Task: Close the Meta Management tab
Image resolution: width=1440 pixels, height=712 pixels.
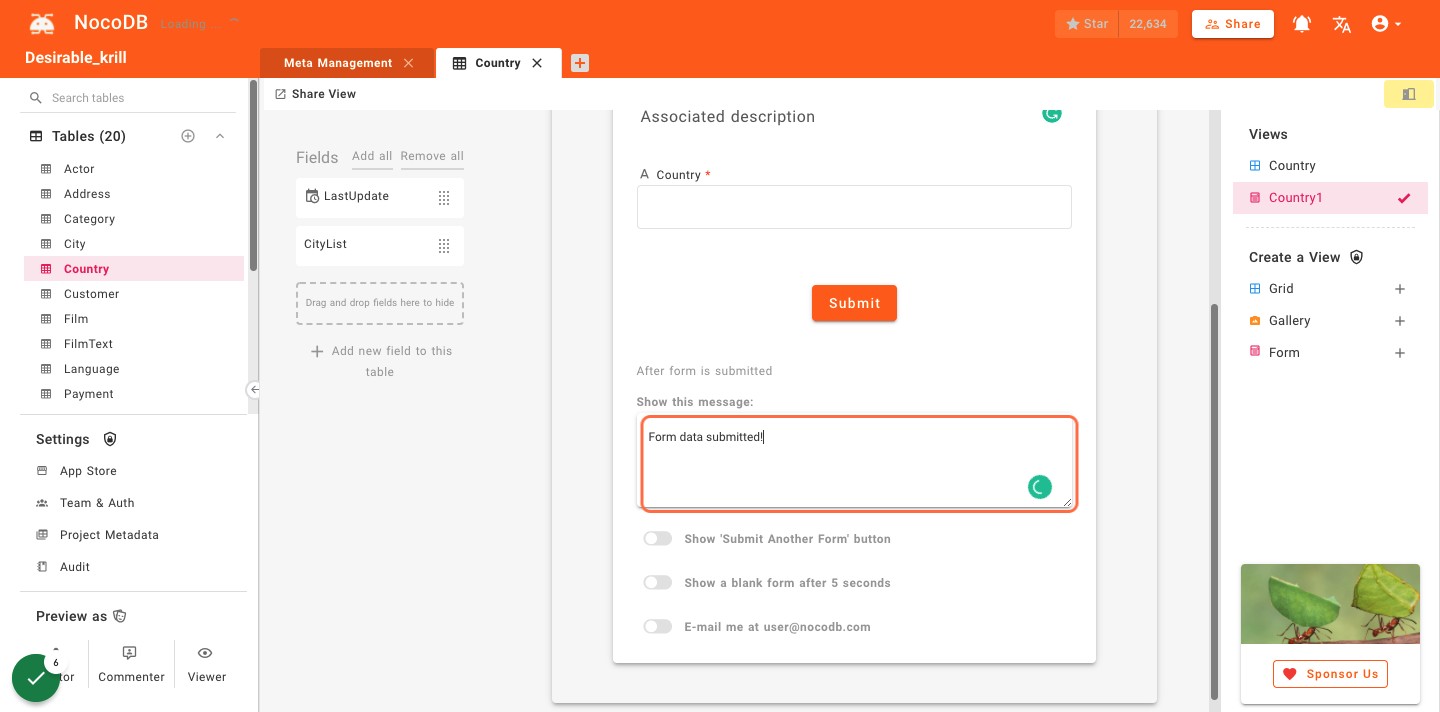Action: [408, 63]
